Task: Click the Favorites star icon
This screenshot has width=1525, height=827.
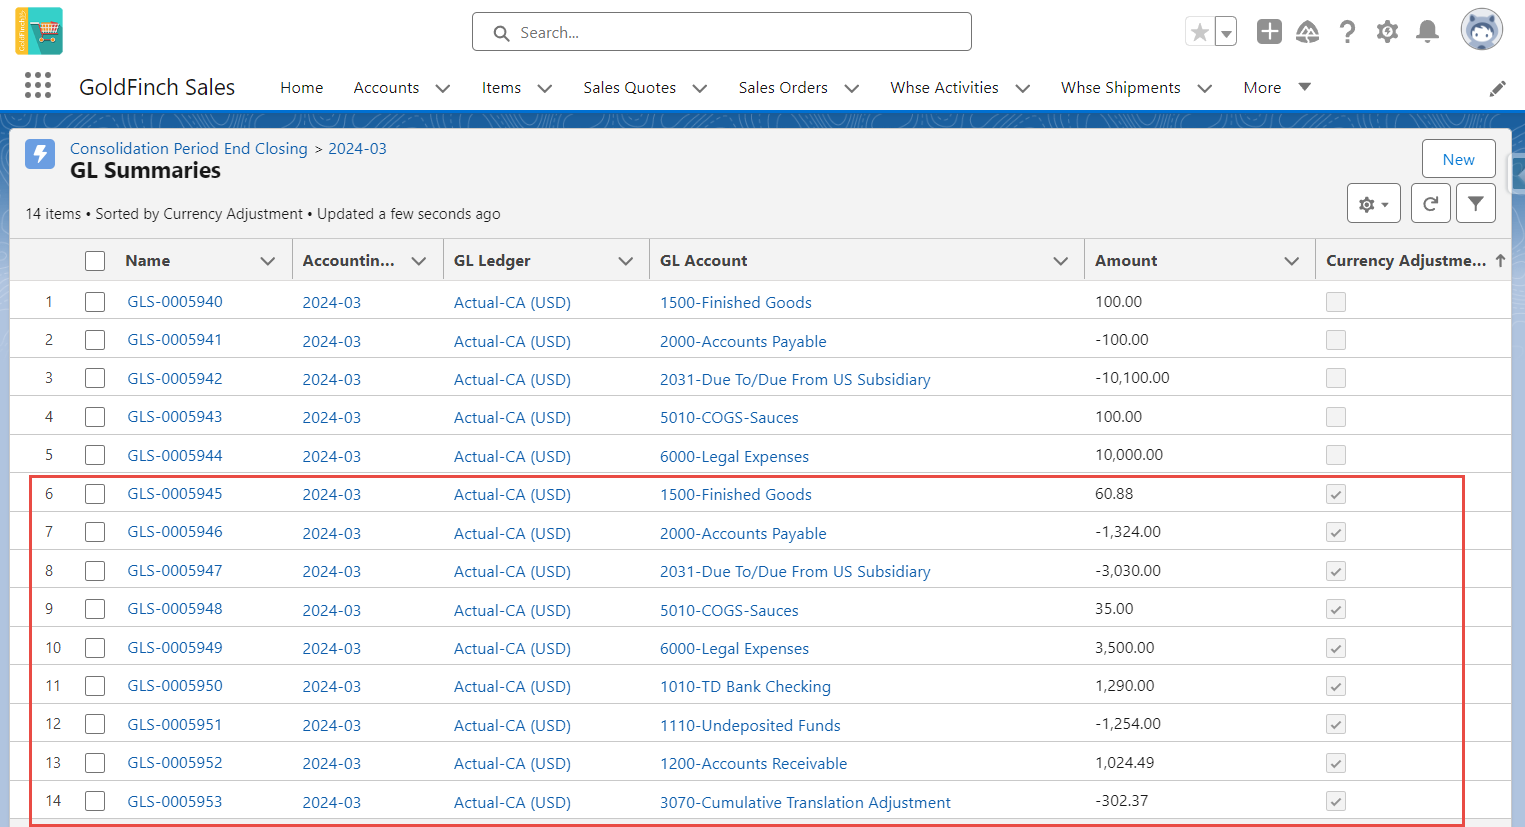Action: tap(1199, 32)
